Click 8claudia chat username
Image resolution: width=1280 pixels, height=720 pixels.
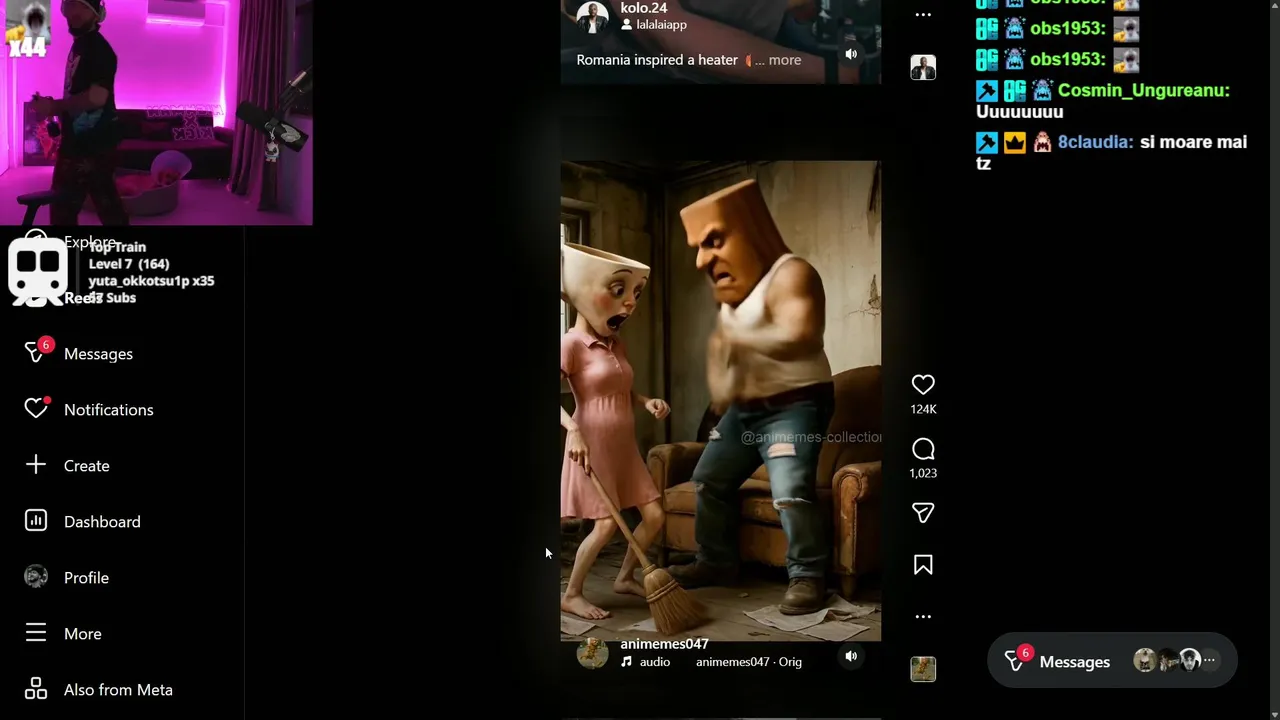coord(1095,142)
